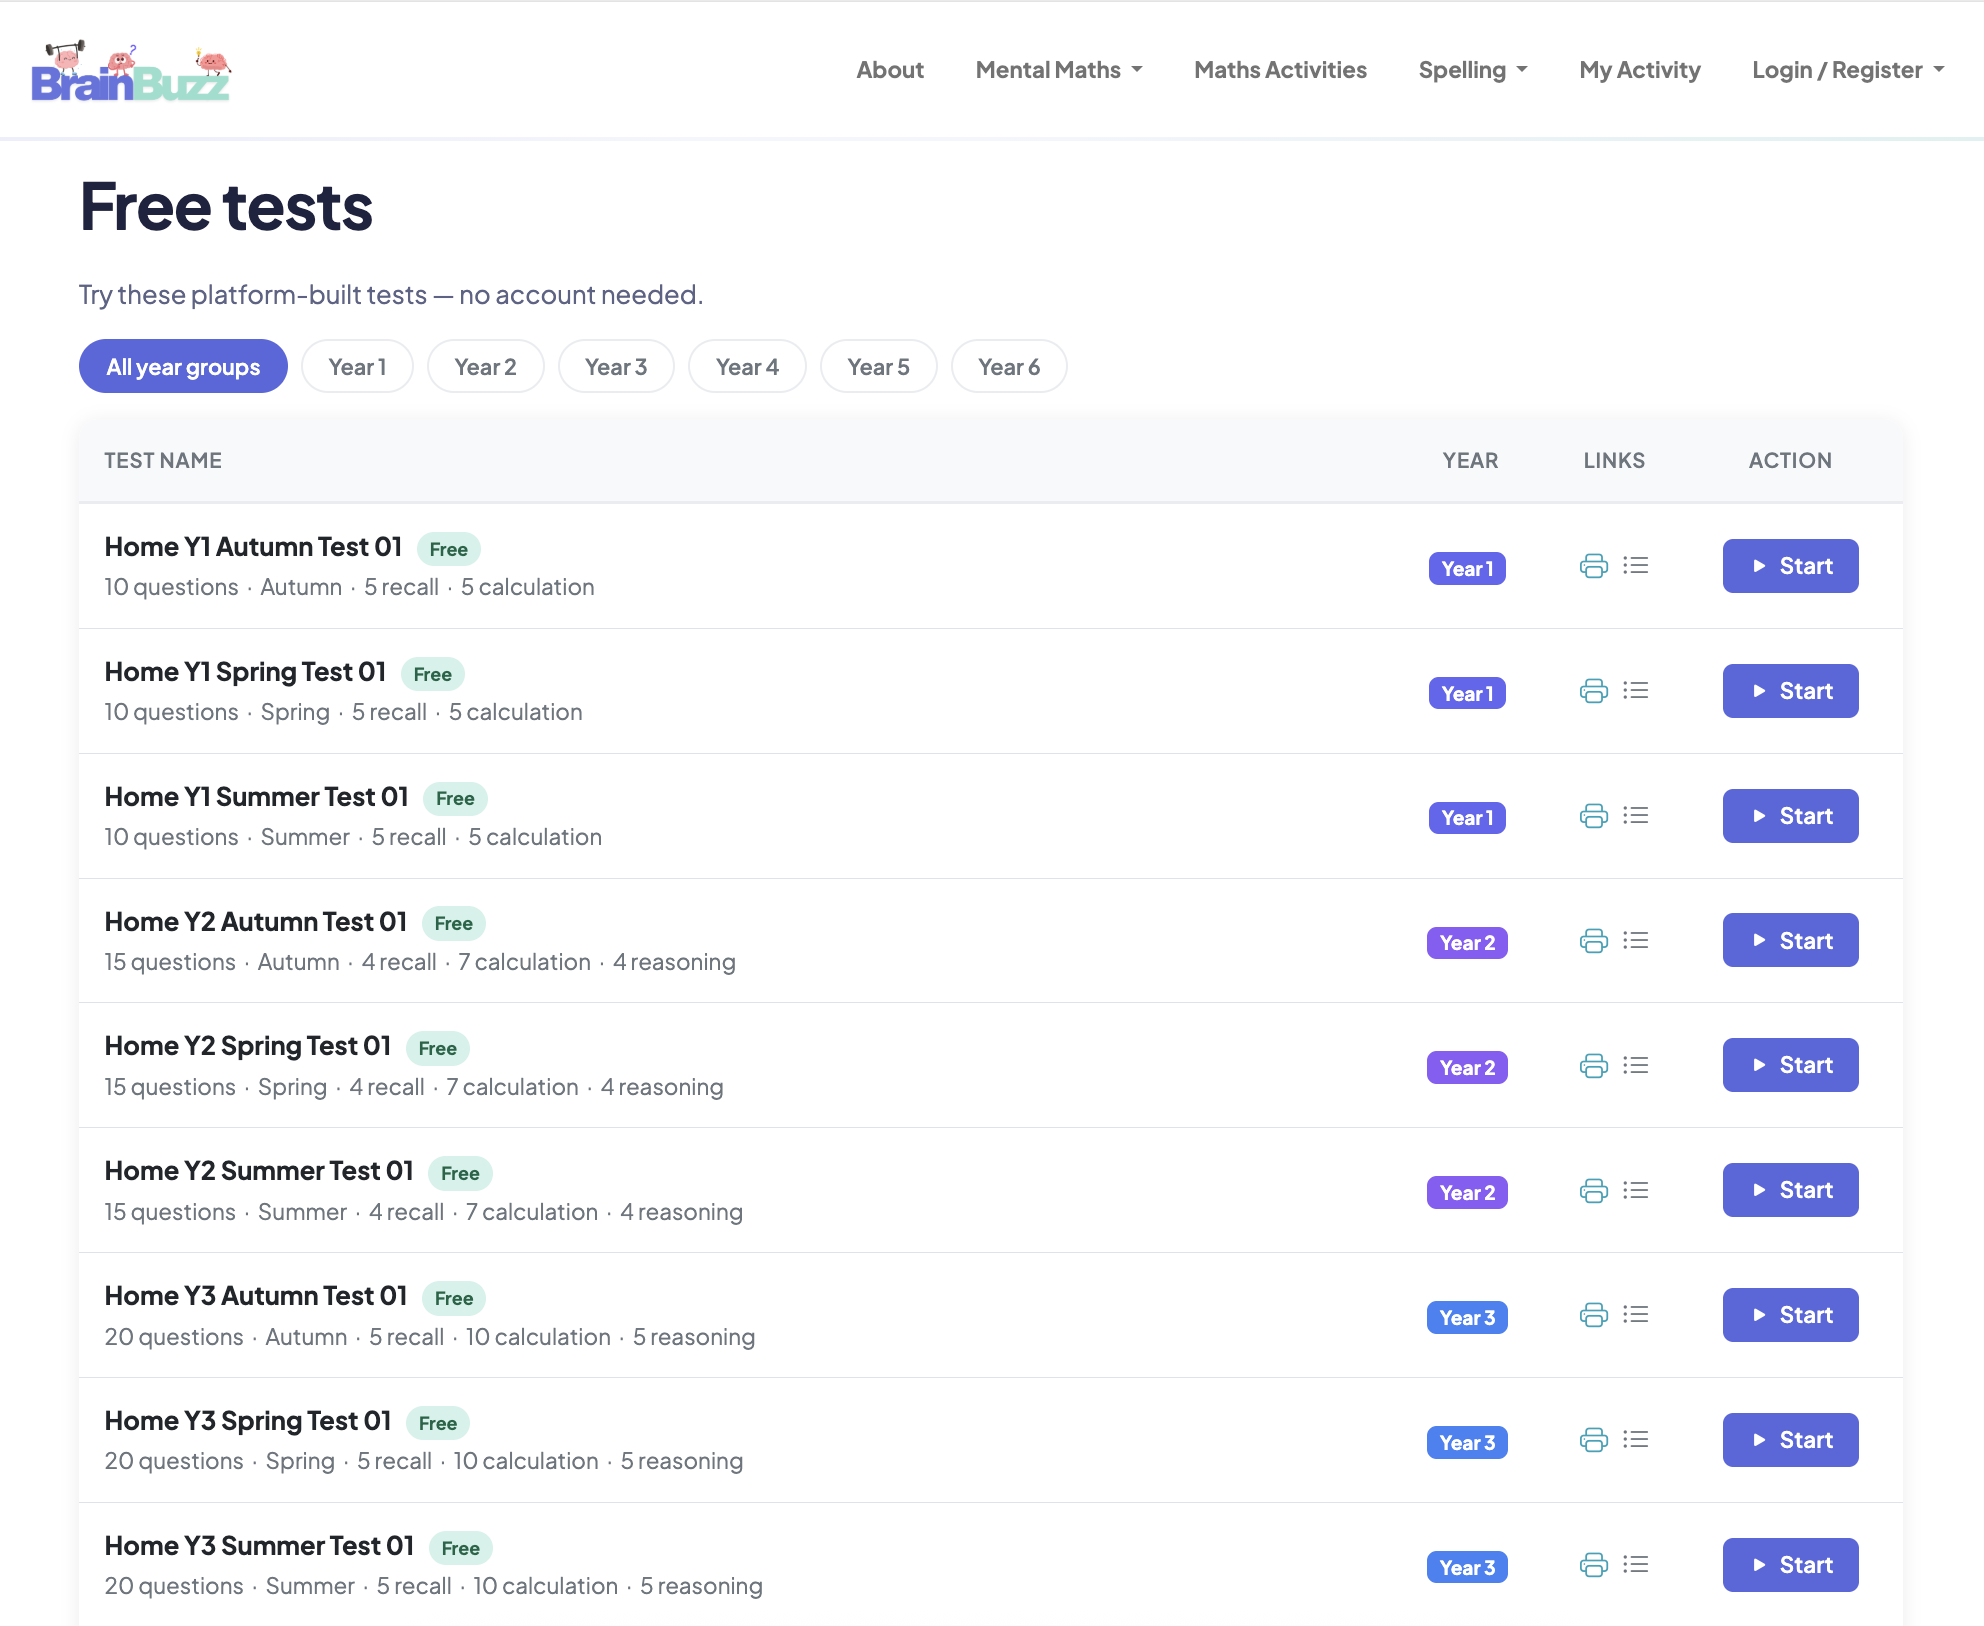This screenshot has height=1626, width=1984.
Task: Print Home Y3 Spring Test 01
Action: point(1593,1440)
